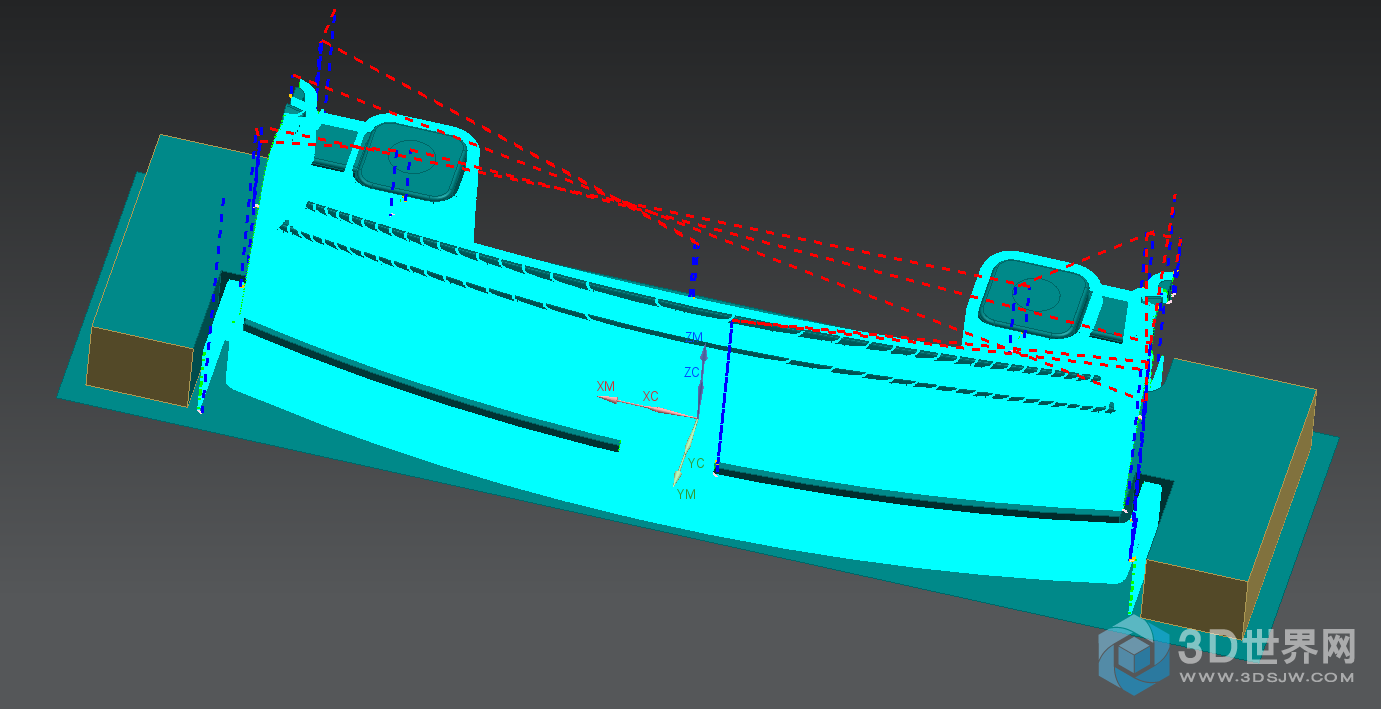
Task: Select the right dark curved groove
Action: coord(920,495)
